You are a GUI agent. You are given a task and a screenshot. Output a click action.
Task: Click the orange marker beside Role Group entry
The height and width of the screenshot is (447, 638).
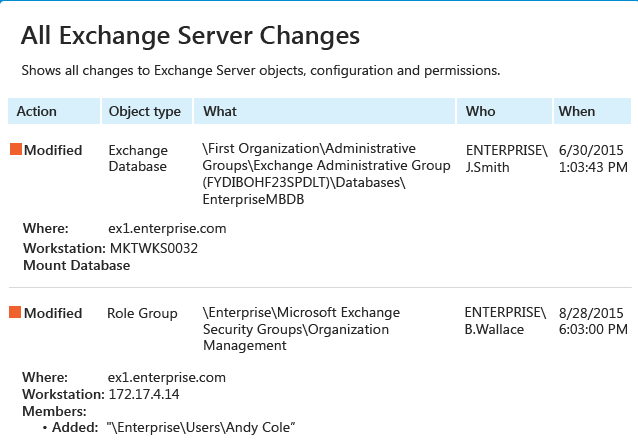point(15,312)
